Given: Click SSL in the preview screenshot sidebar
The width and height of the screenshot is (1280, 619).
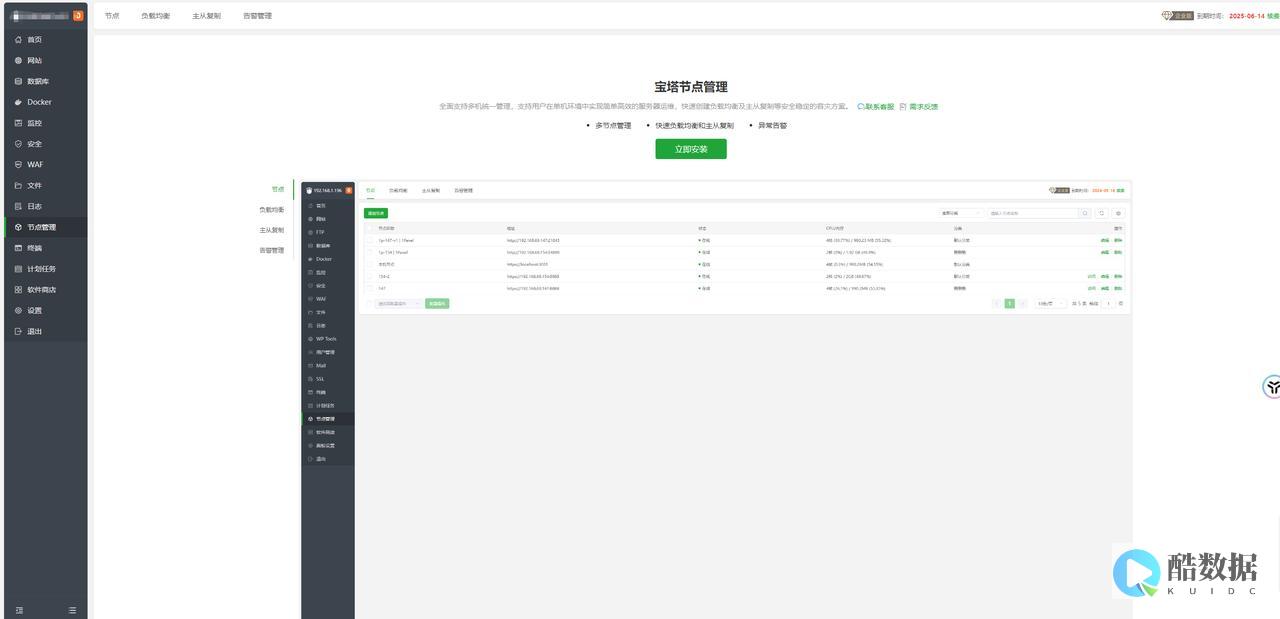Looking at the screenshot, I should coord(320,379).
